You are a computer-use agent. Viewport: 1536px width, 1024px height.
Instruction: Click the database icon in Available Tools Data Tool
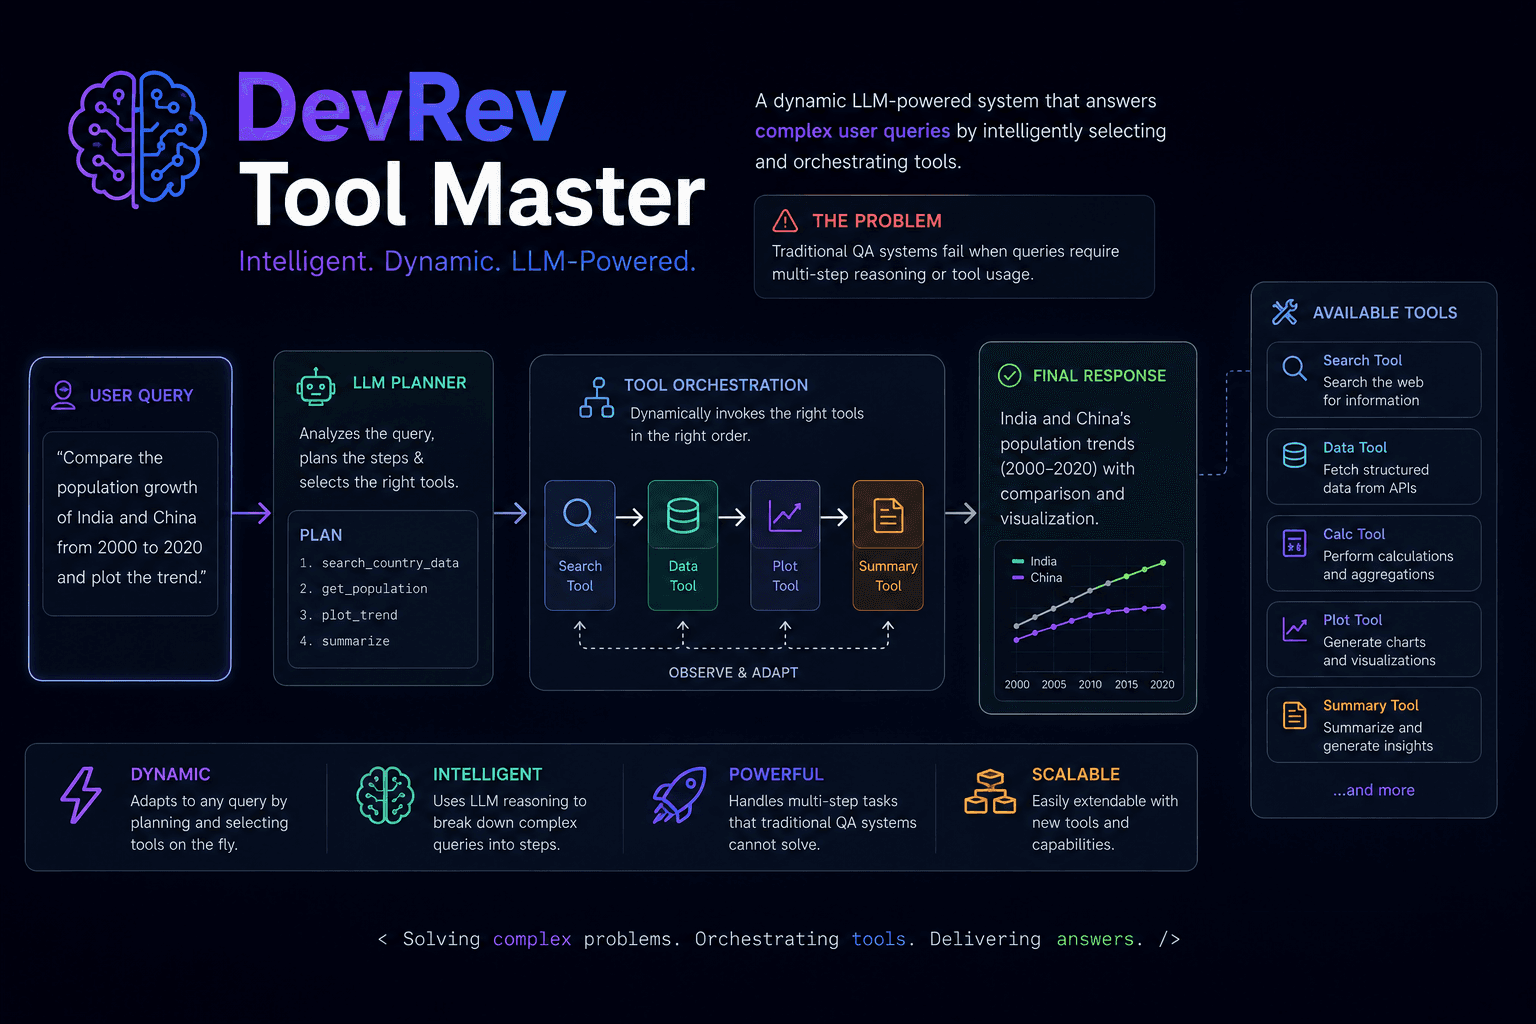(1295, 455)
